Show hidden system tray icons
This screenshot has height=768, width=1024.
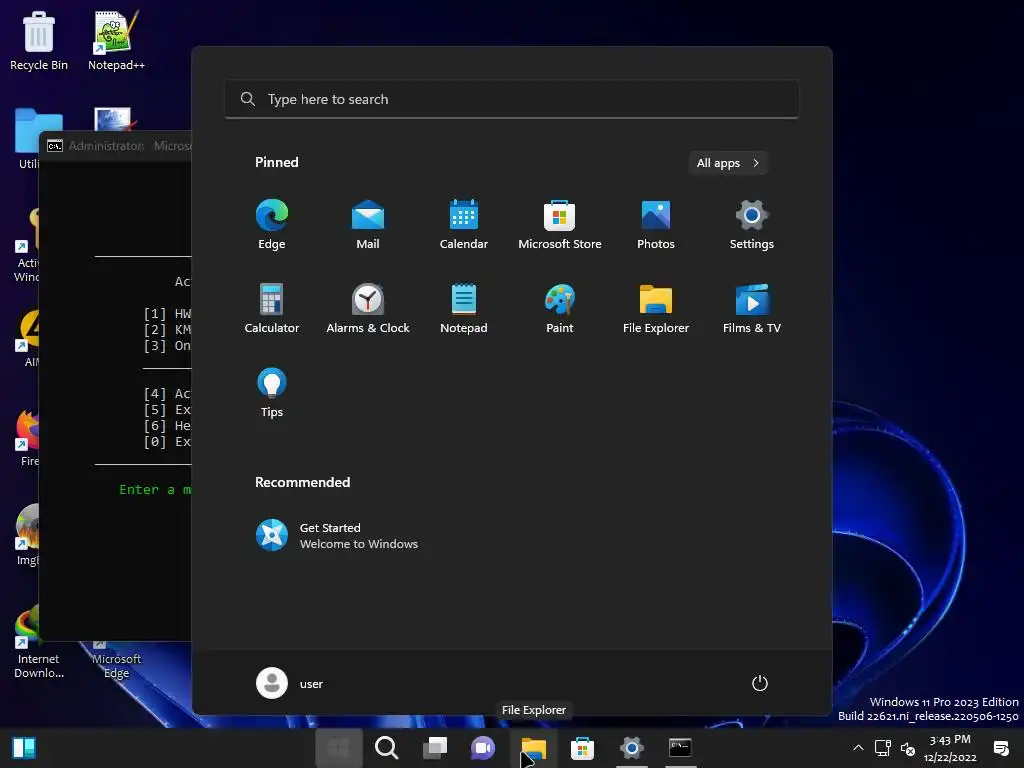[858, 748]
